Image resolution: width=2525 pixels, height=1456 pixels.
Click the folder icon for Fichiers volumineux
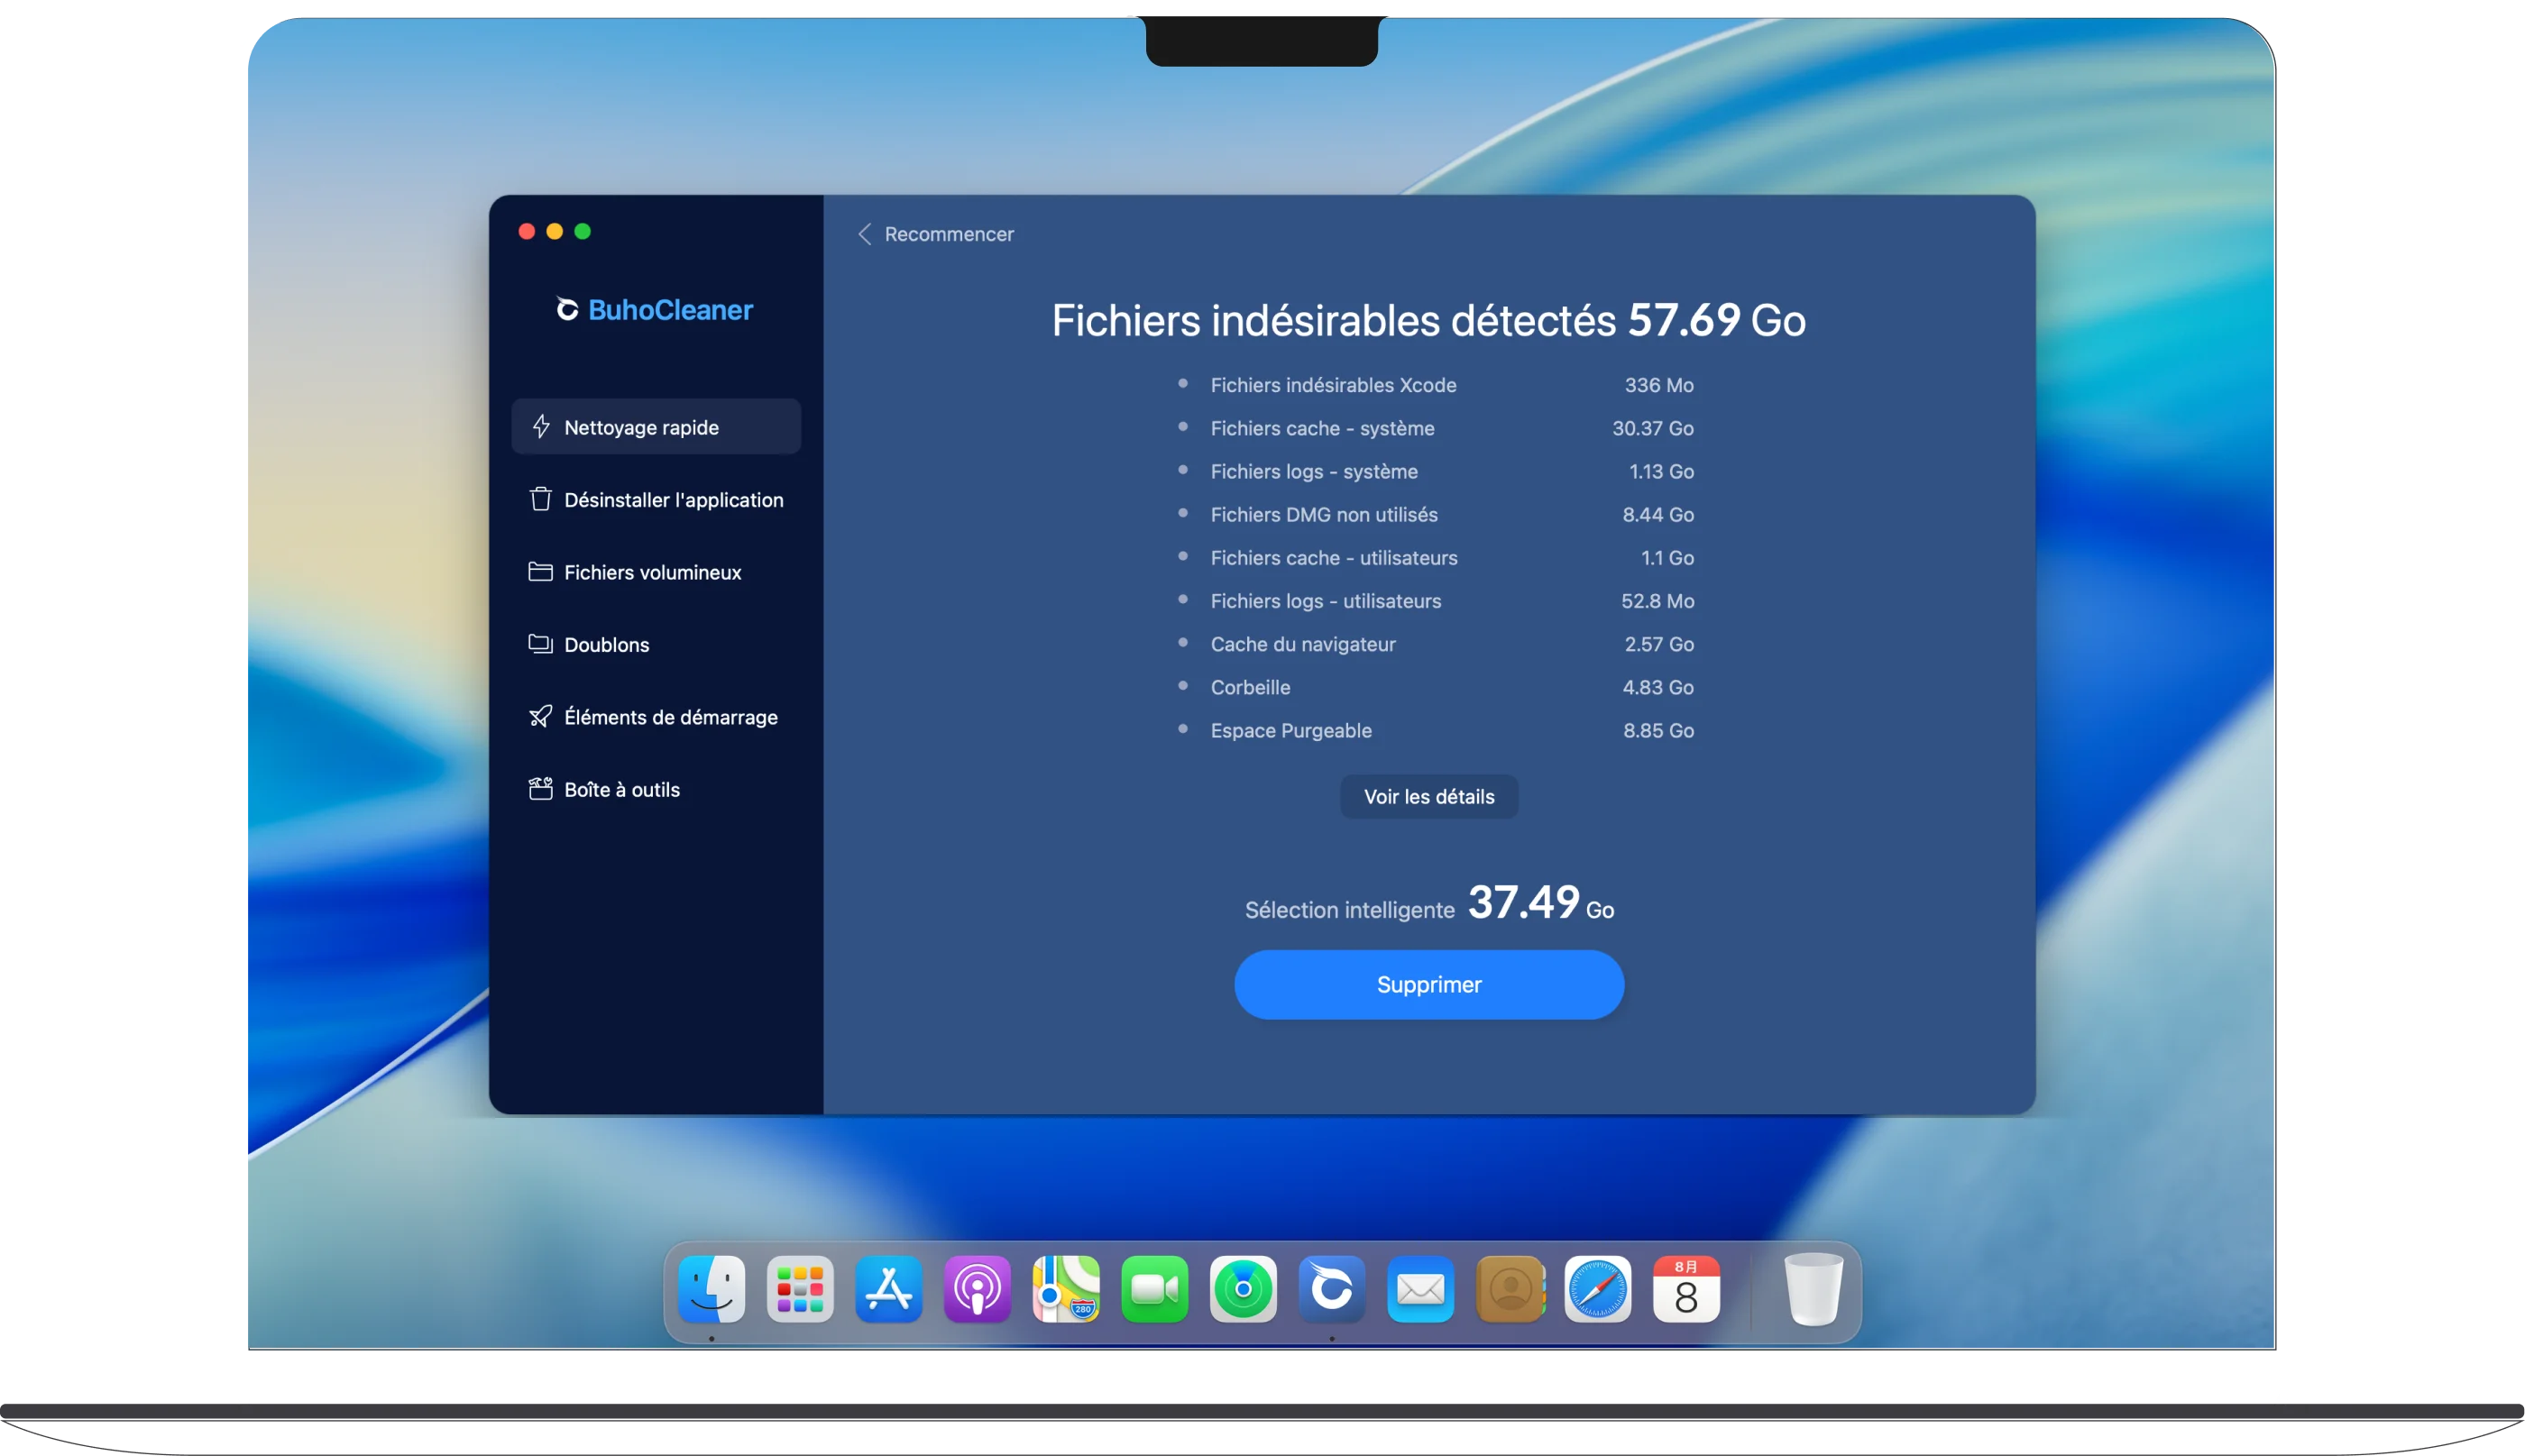[540, 572]
